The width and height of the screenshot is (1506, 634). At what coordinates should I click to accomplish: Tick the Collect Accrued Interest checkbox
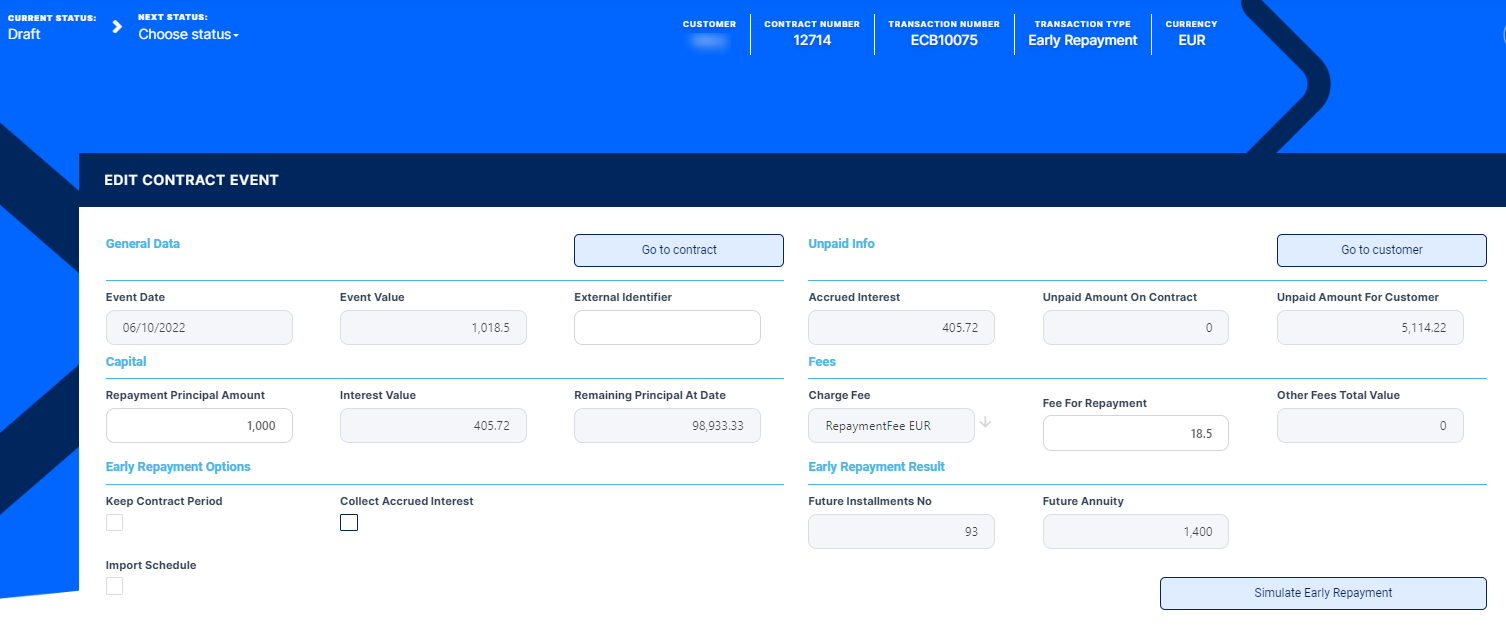point(349,522)
